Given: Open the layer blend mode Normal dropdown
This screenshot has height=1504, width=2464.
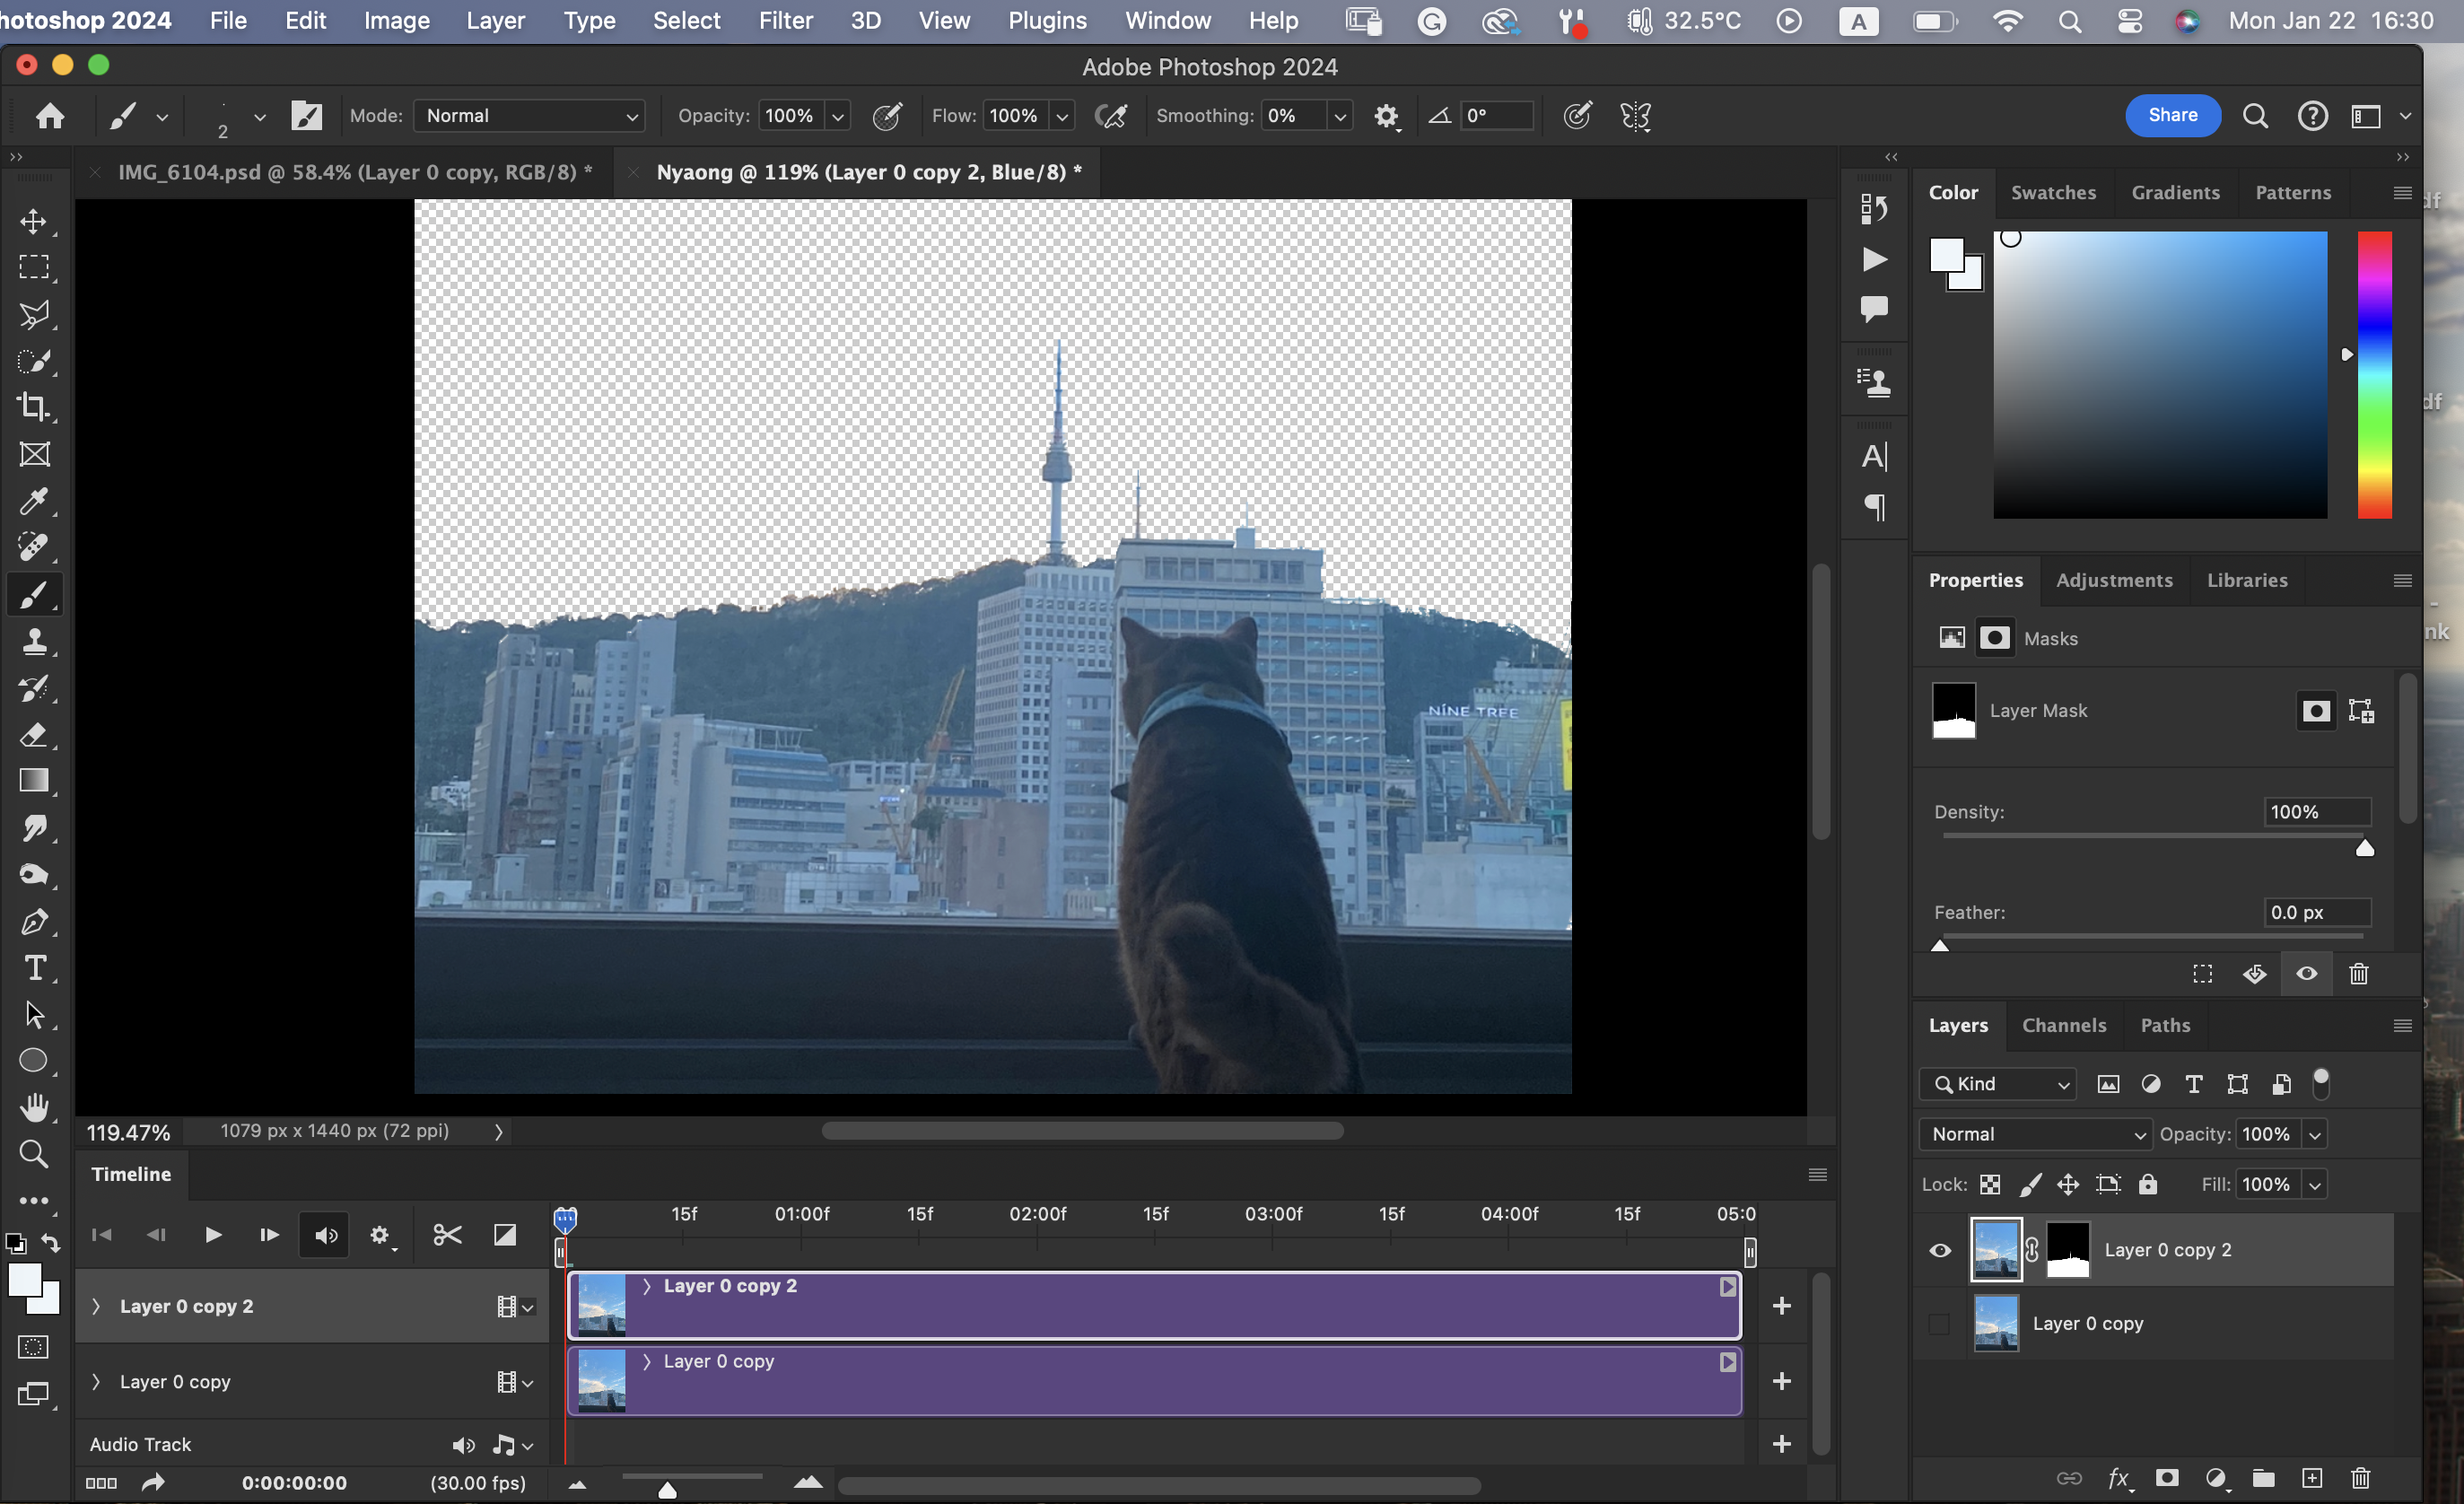Looking at the screenshot, I should coord(2035,1134).
